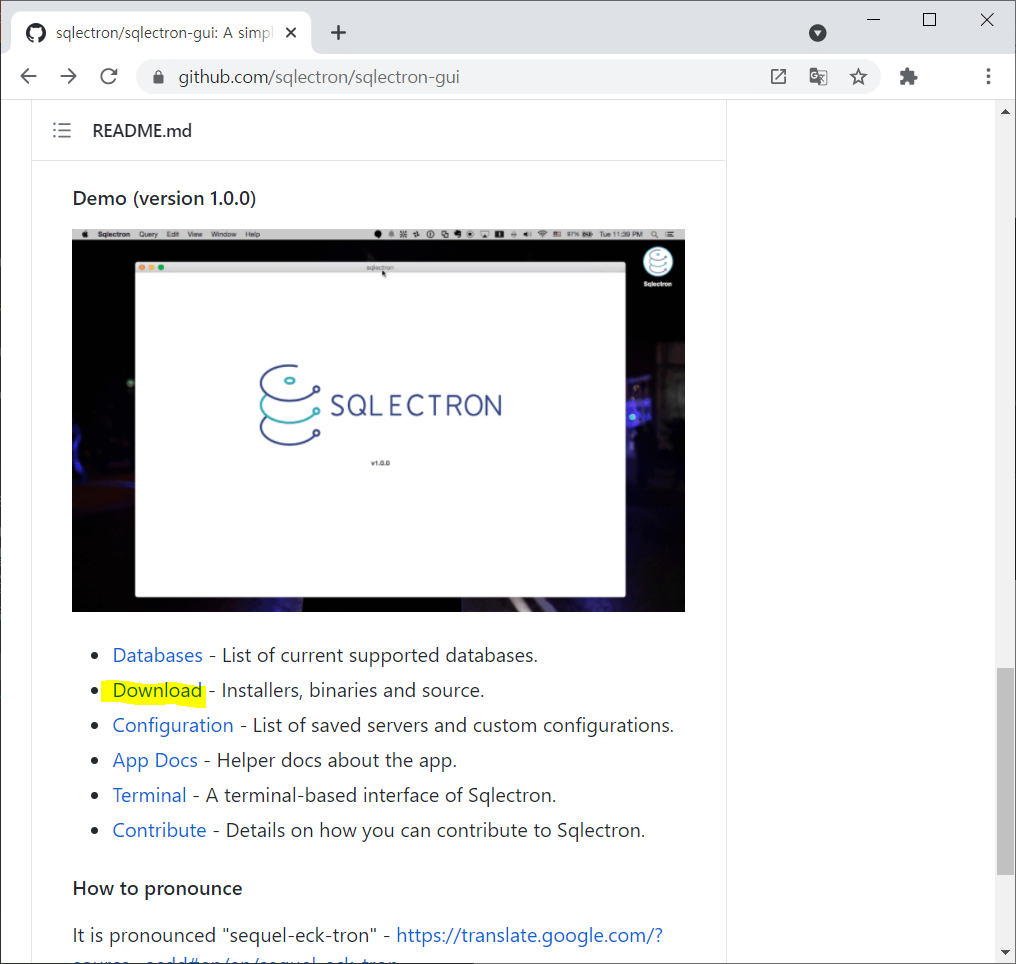
Task: Click the browser forward arrow
Action: pos(68,76)
